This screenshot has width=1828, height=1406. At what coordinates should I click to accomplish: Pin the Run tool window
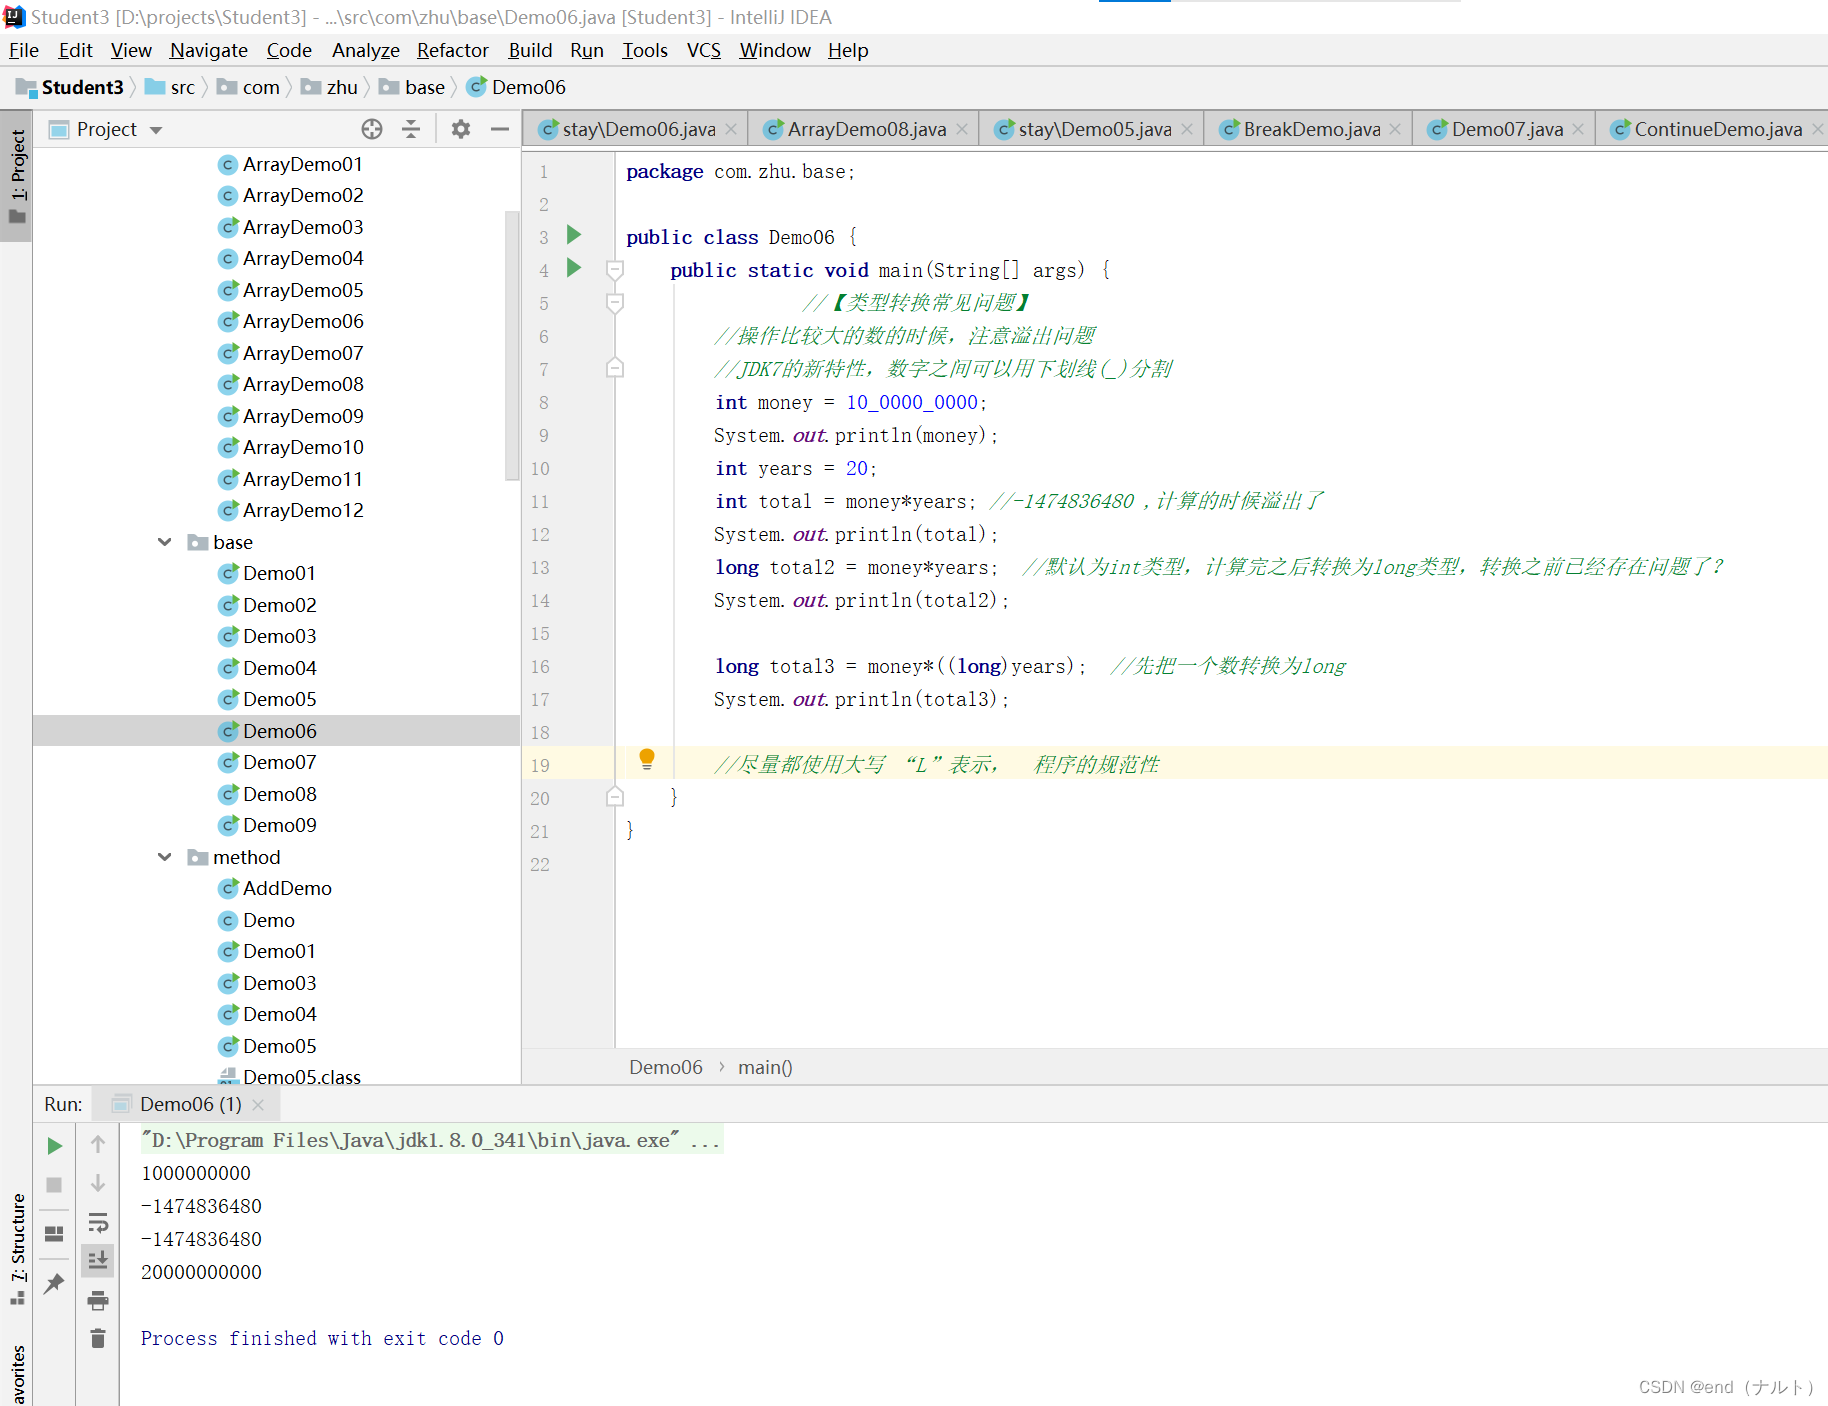click(x=54, y=1284)
